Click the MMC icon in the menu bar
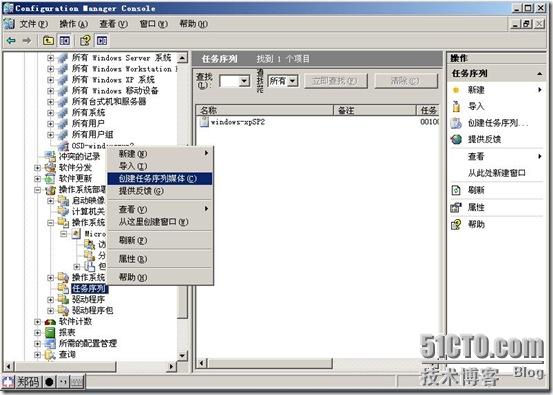 9,24
